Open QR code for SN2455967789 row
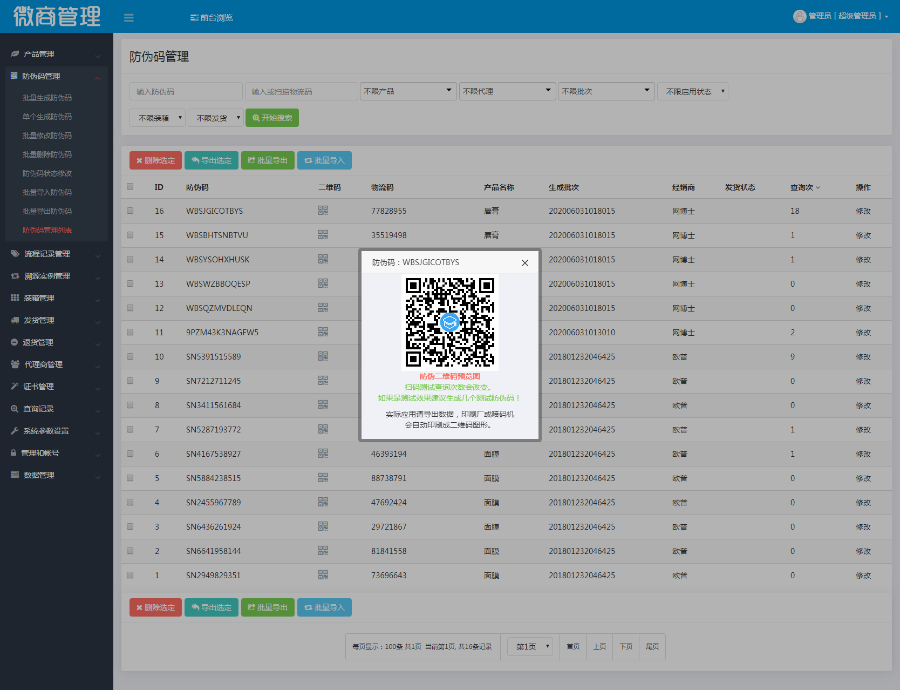This screenshot has height=690, width=900. coord(323,502)
